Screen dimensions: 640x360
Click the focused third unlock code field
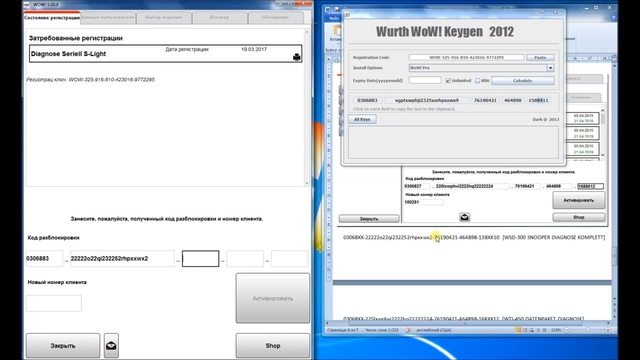[x=200, y=259]
